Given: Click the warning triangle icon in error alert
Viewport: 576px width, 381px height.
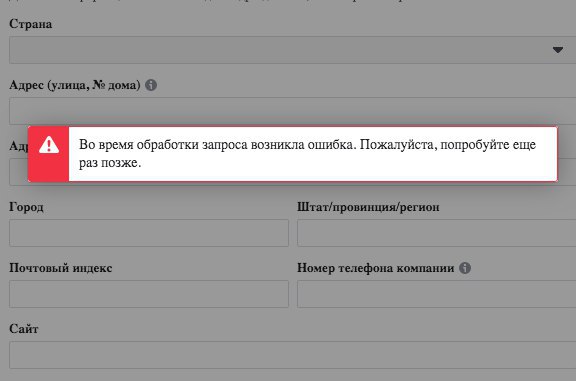Looking at the screenshot, I should (x=49, y=145).
